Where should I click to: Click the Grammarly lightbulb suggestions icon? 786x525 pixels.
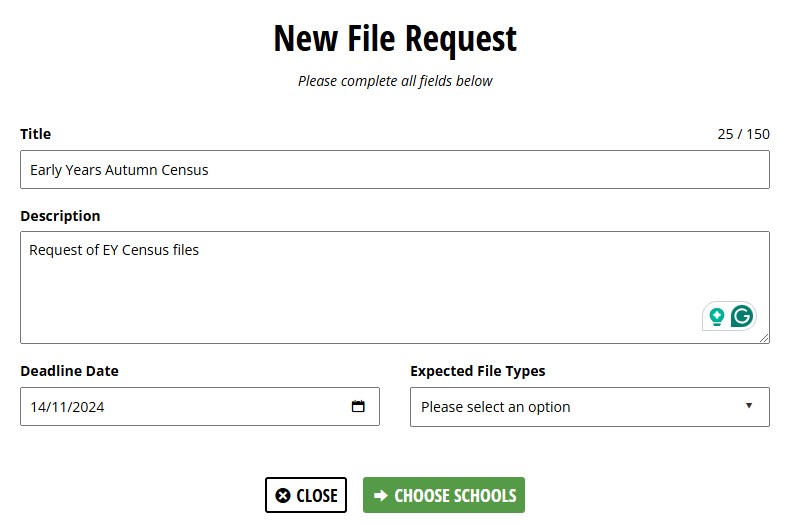(717, 317)
